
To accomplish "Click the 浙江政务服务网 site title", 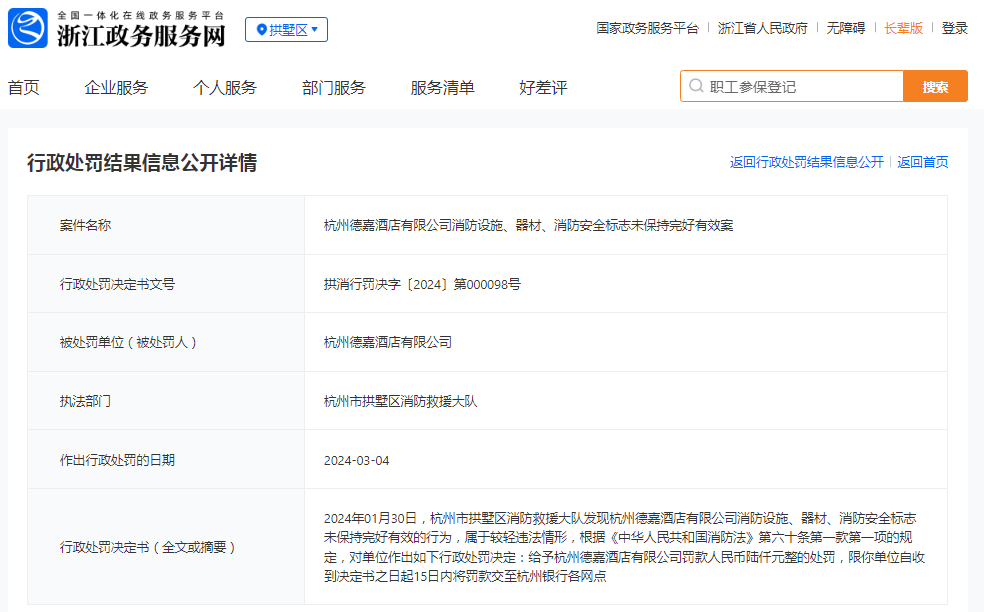I will point(141,36).
